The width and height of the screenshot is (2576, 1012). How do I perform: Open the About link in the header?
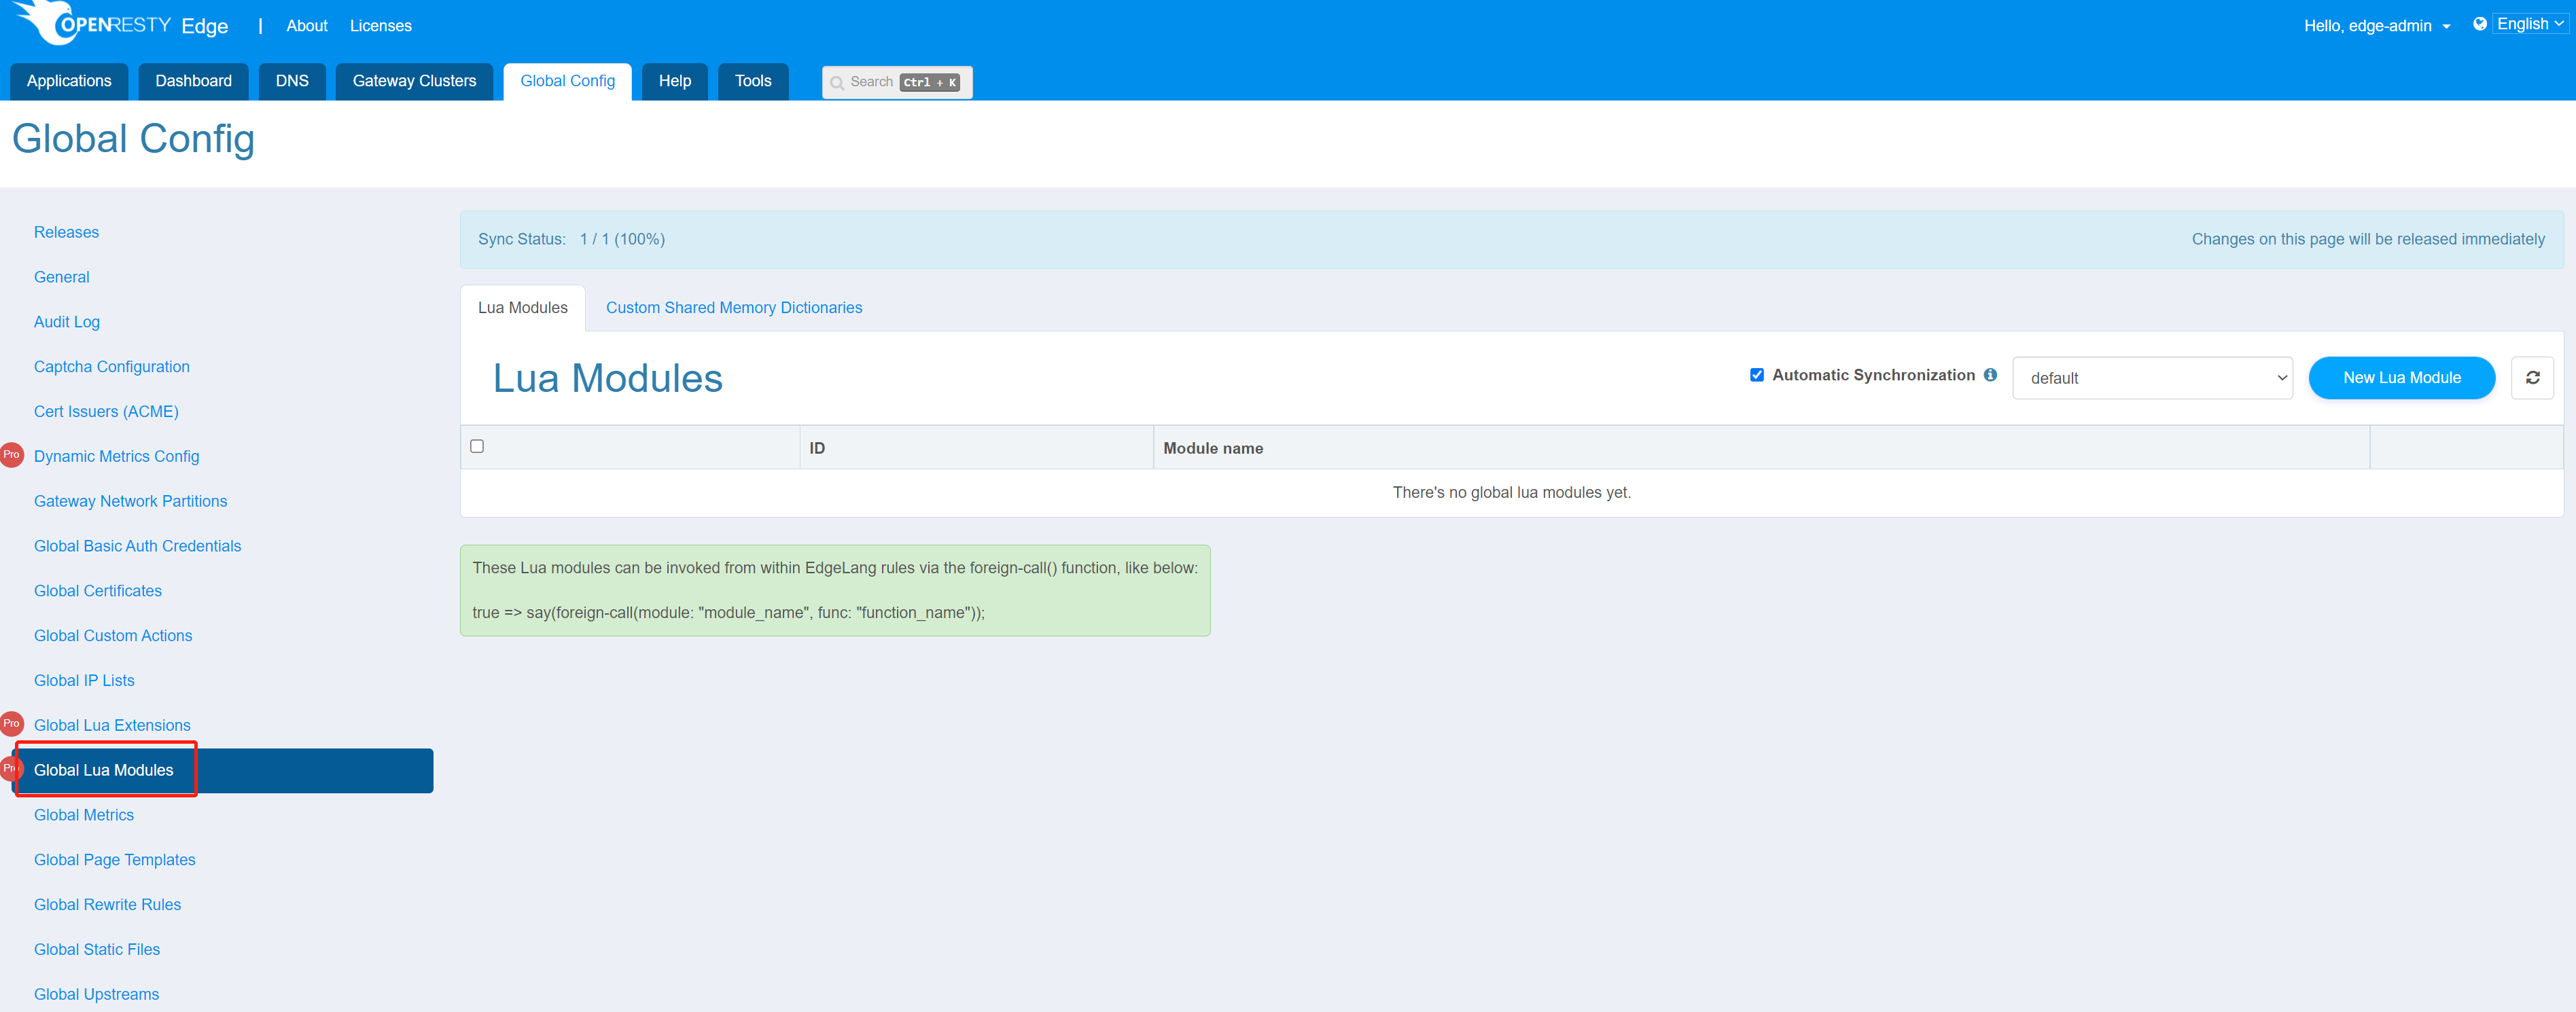[306, 26]
